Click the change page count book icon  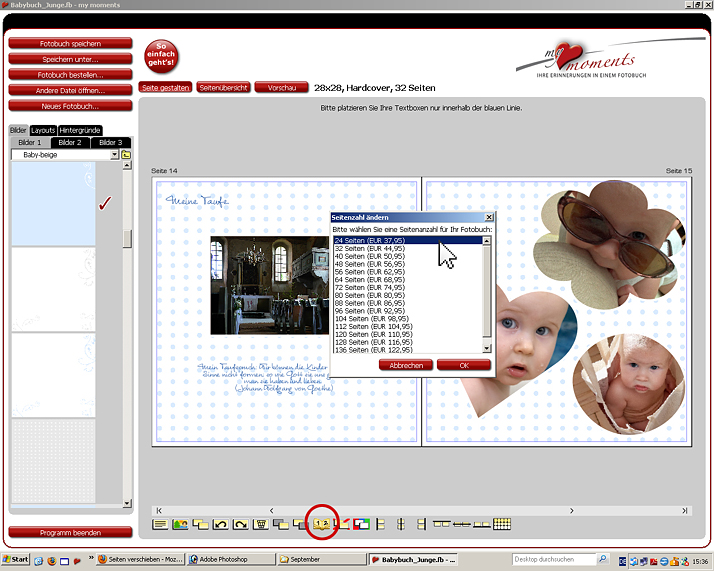click(x=321, y=525)
